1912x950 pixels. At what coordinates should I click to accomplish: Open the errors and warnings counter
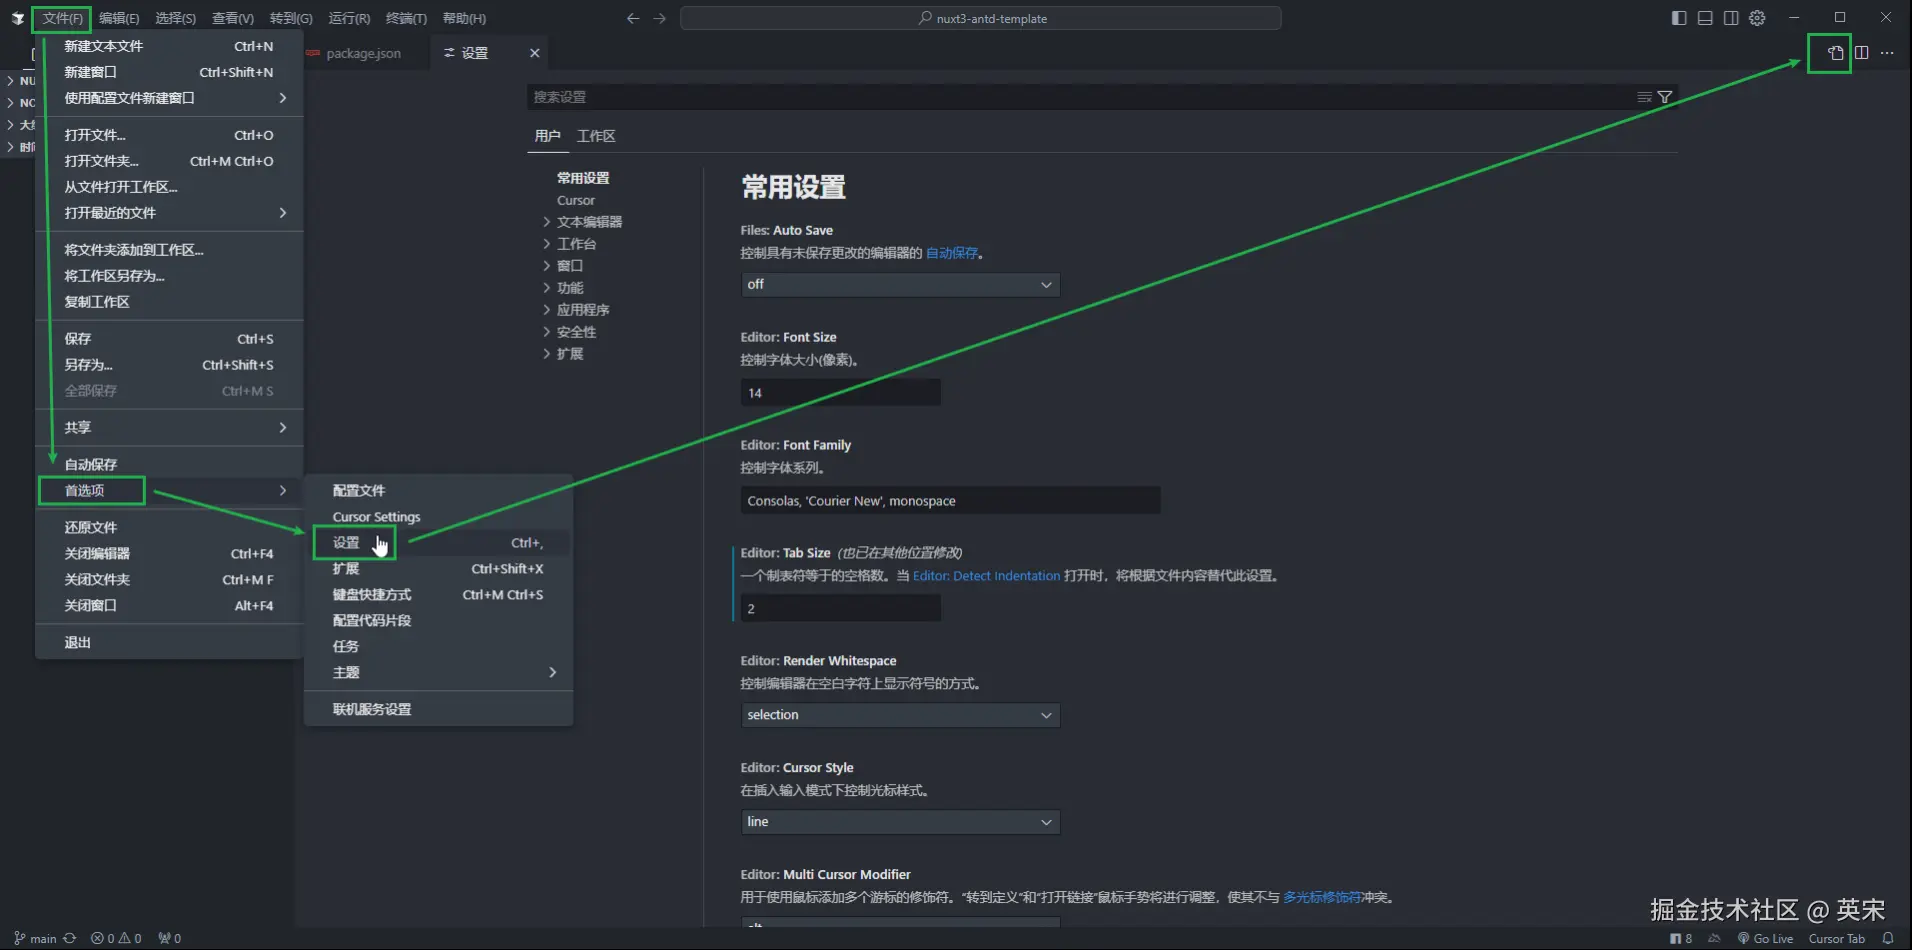tap(116, 938)
